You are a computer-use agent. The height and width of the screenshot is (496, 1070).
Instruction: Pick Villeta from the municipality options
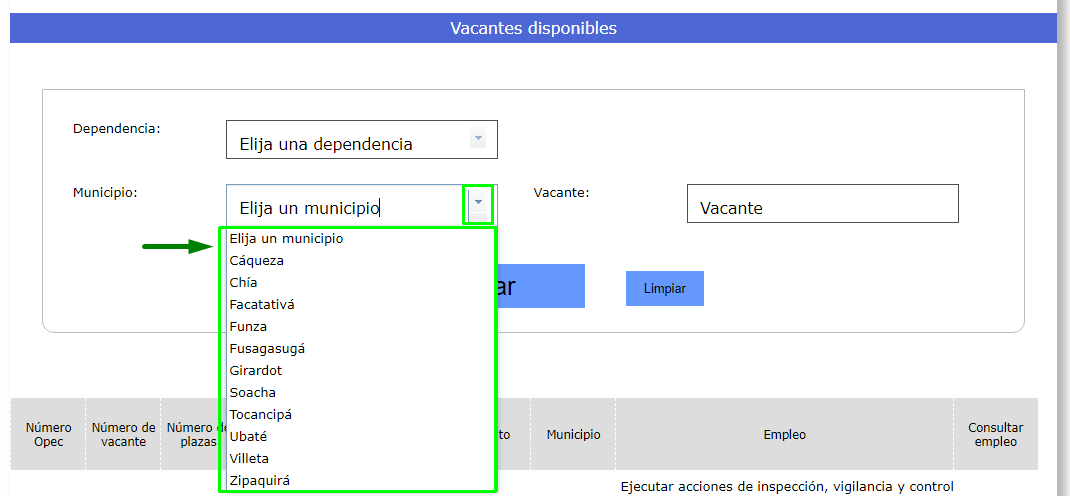click(x=249, y=459)
